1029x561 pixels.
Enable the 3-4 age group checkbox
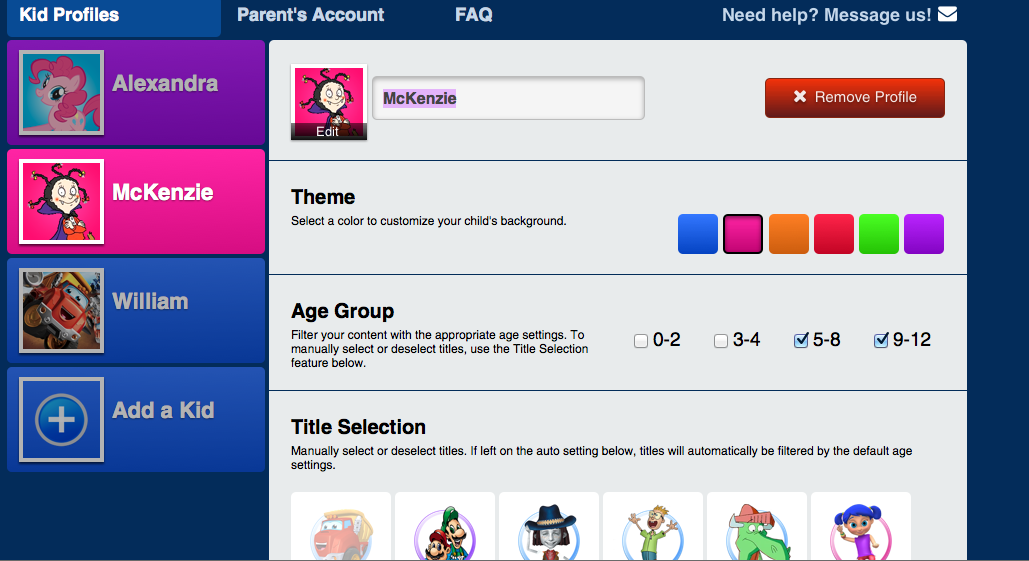click(x=721, y=341)
